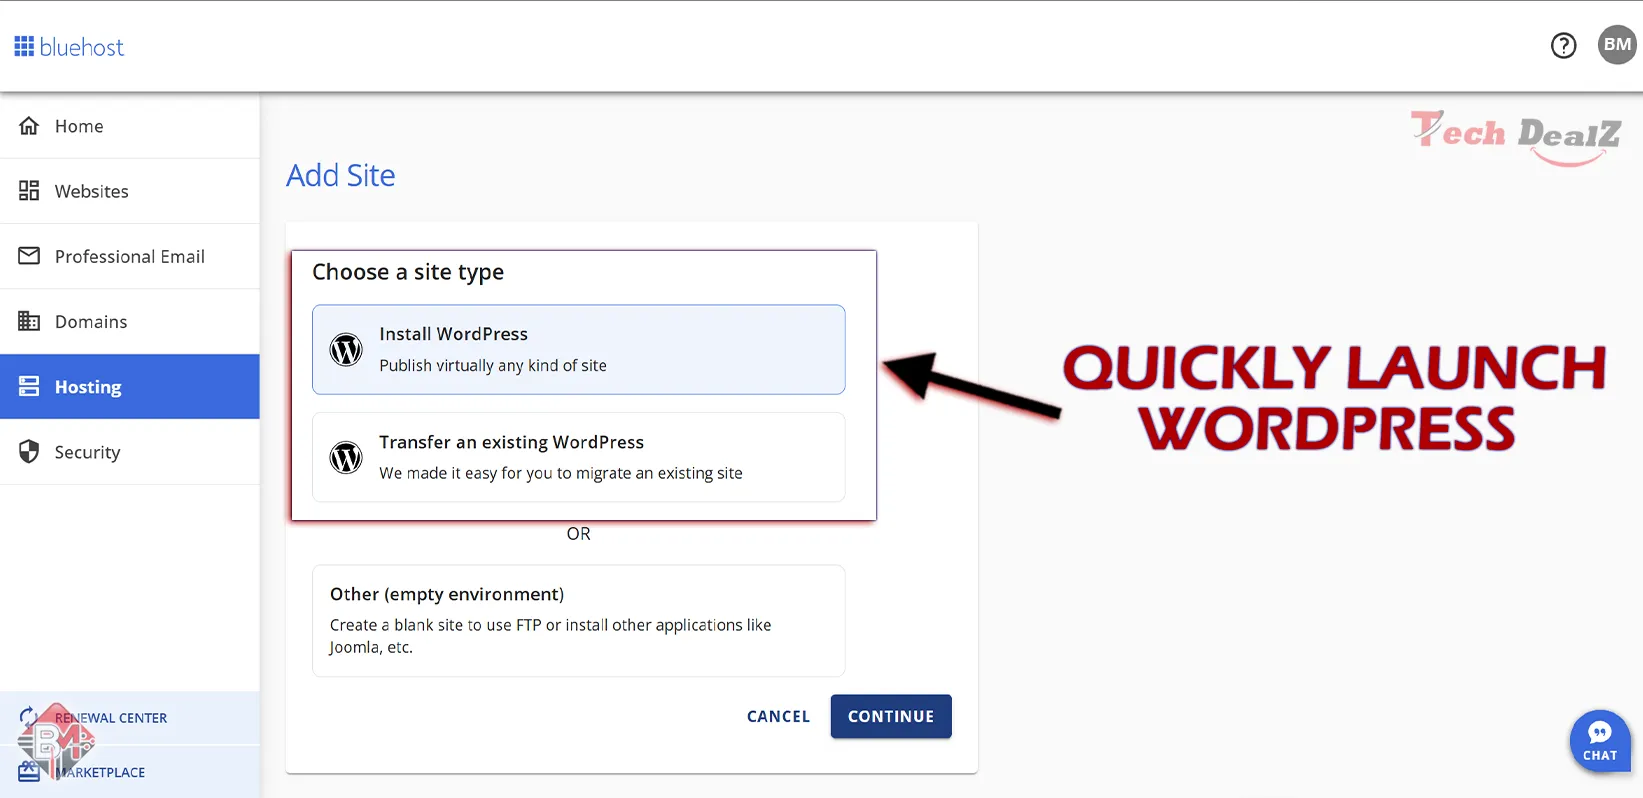Screen dimensions: 1643x798
Task: Open Professional Email section
Action: [x=130, y=256]
